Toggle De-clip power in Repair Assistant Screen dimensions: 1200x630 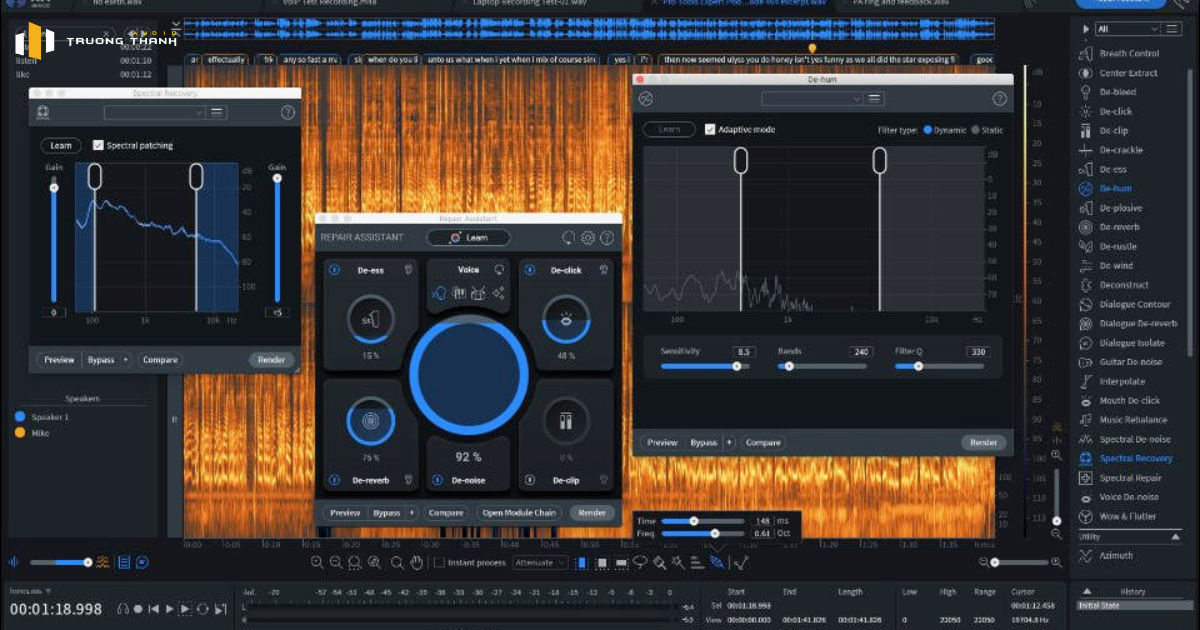point(529,480)
